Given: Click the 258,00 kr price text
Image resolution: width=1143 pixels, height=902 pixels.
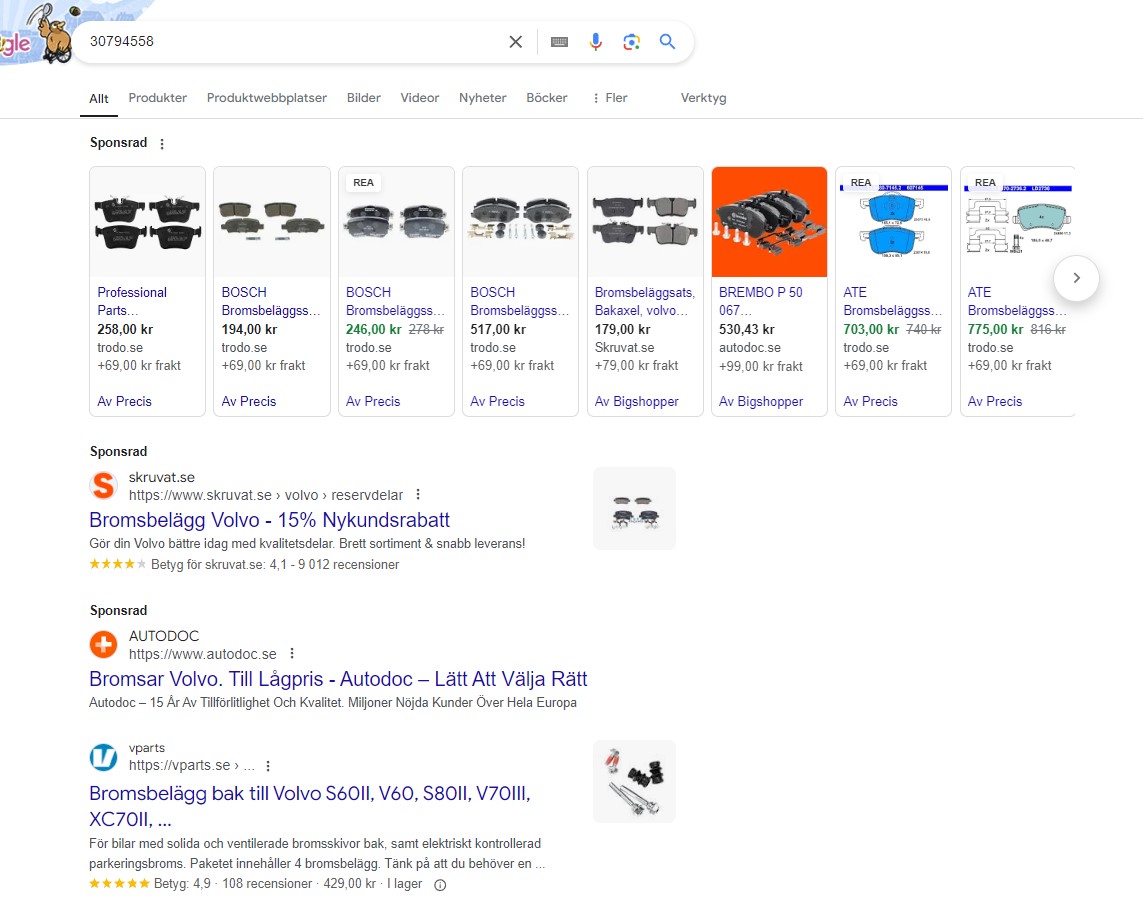Looking at the screenshot, I should tap(125, 330).
